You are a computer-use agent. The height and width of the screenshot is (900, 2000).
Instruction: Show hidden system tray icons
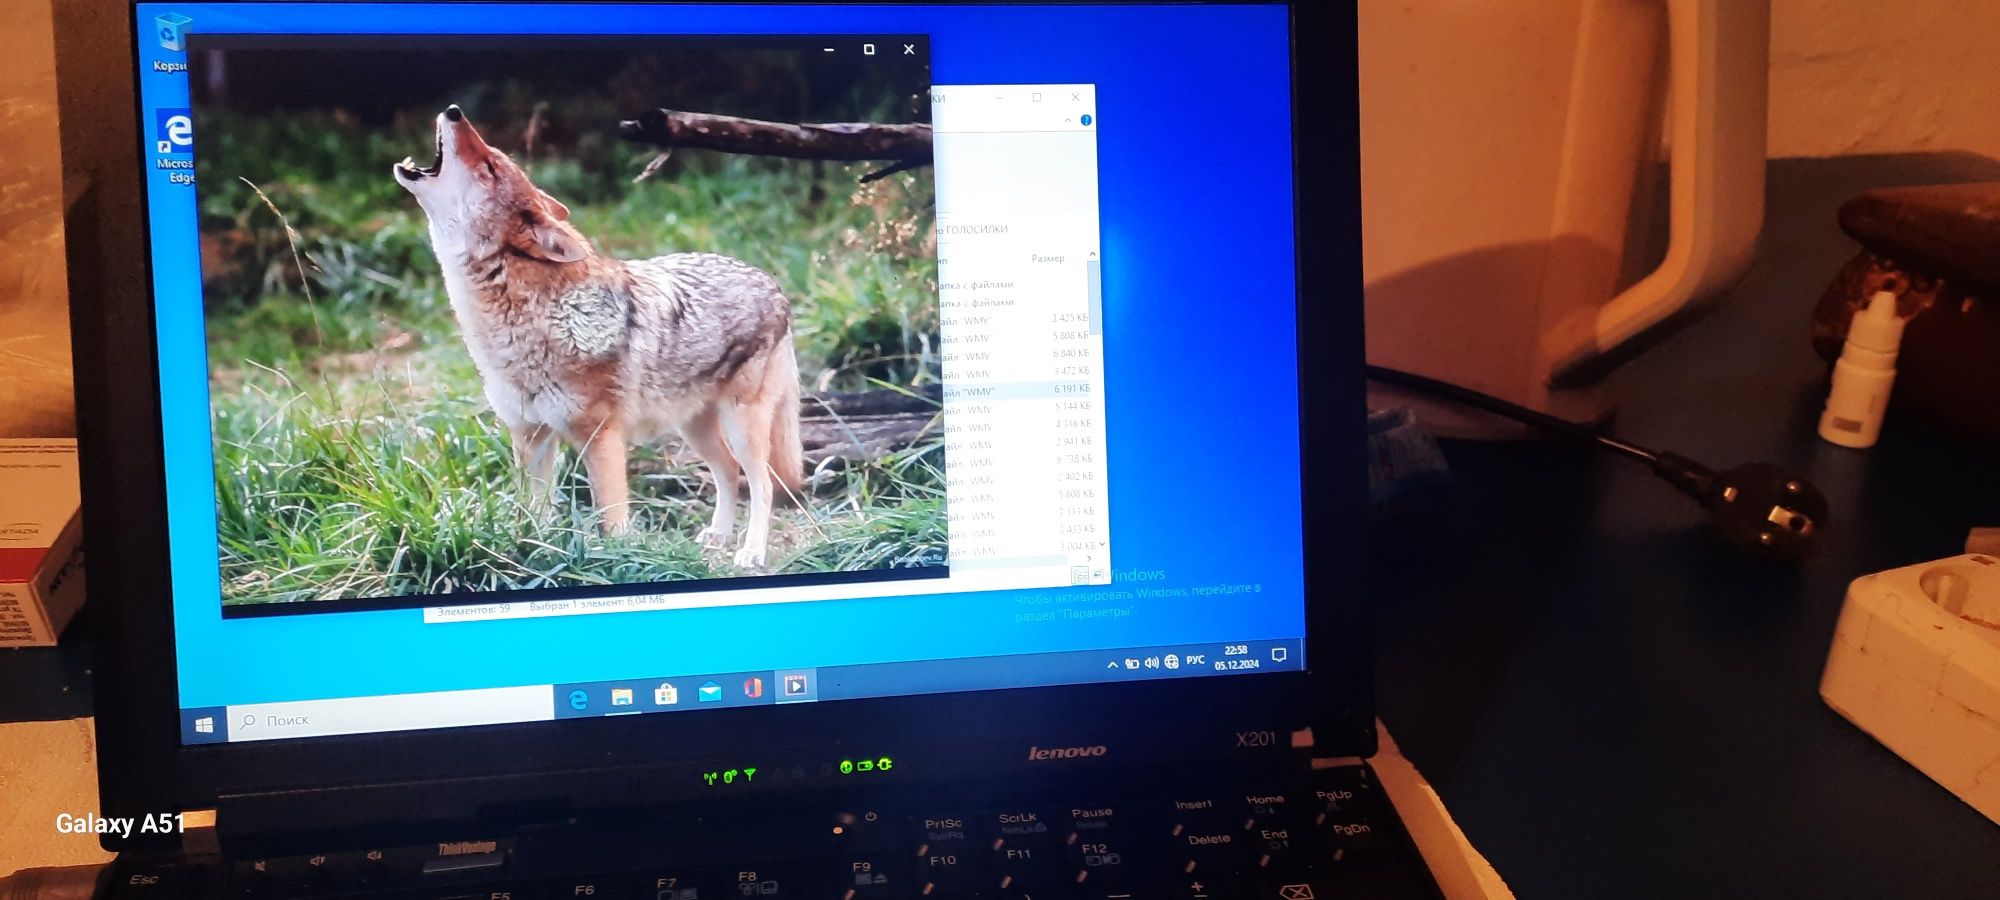1113,665
